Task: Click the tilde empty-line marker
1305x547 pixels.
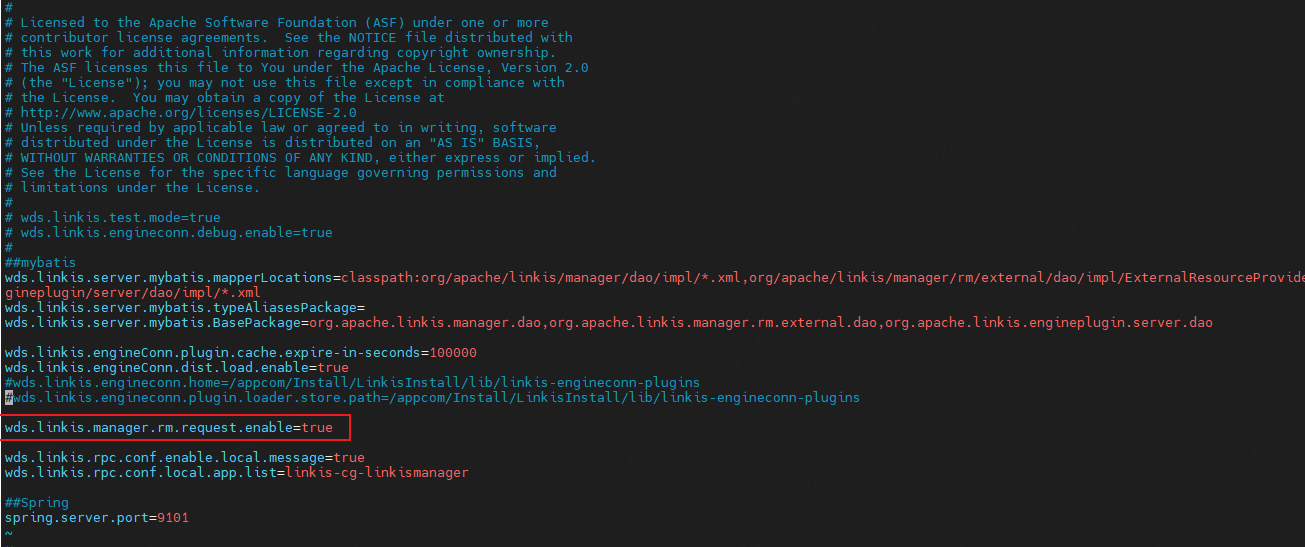Action: [x=8, y=533]
